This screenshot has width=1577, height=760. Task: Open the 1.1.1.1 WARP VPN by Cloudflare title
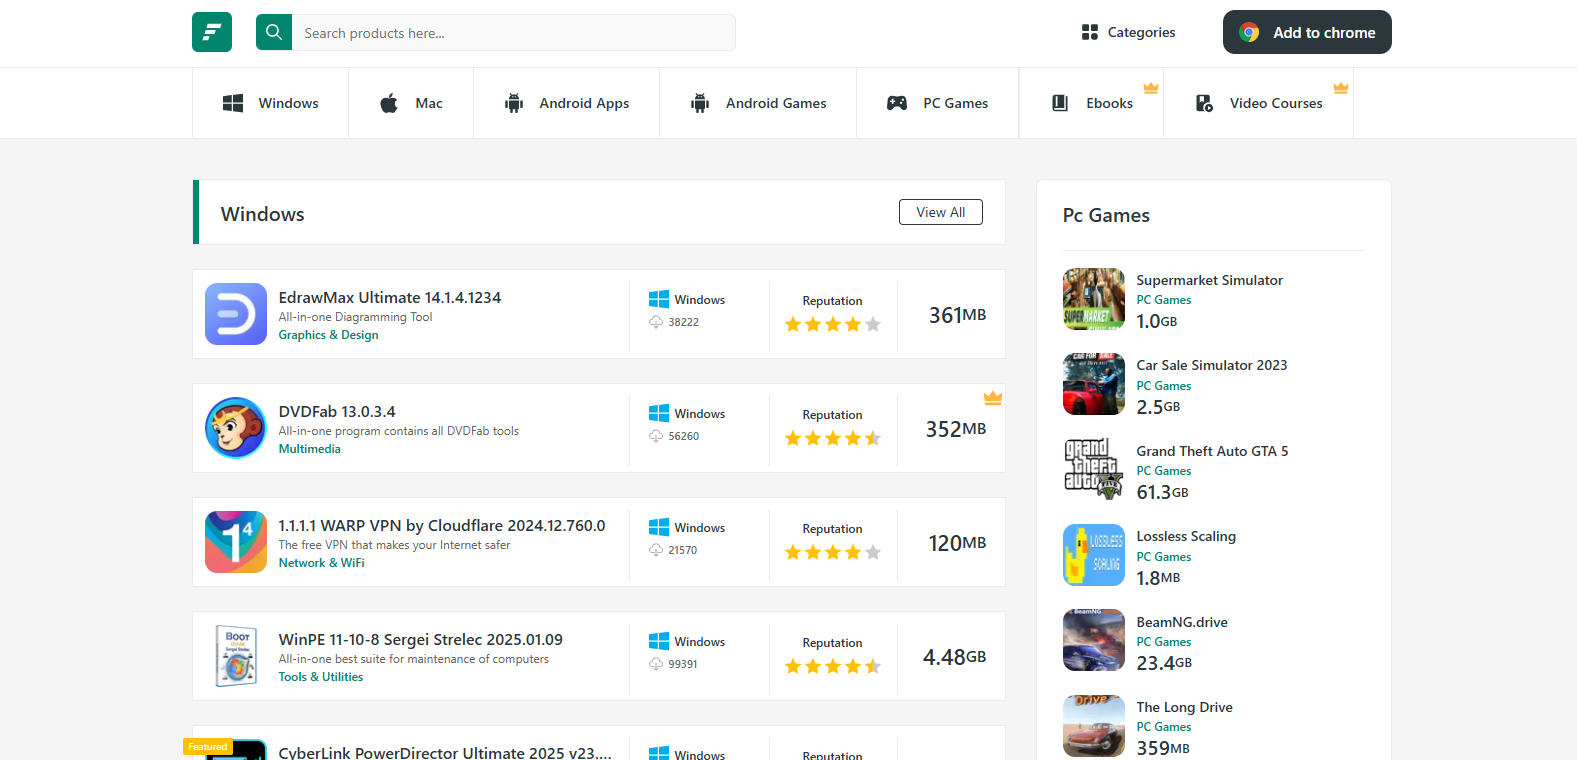[442, 525]
